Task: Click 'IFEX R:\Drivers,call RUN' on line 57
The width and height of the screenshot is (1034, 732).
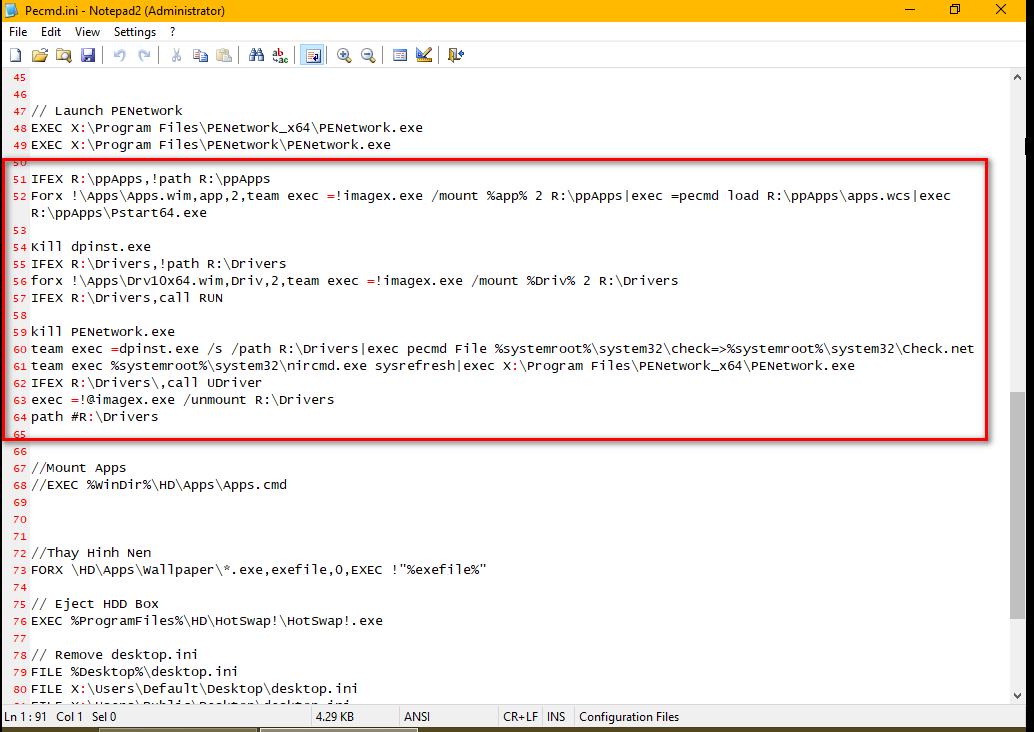Action: [x=127, y=297]
